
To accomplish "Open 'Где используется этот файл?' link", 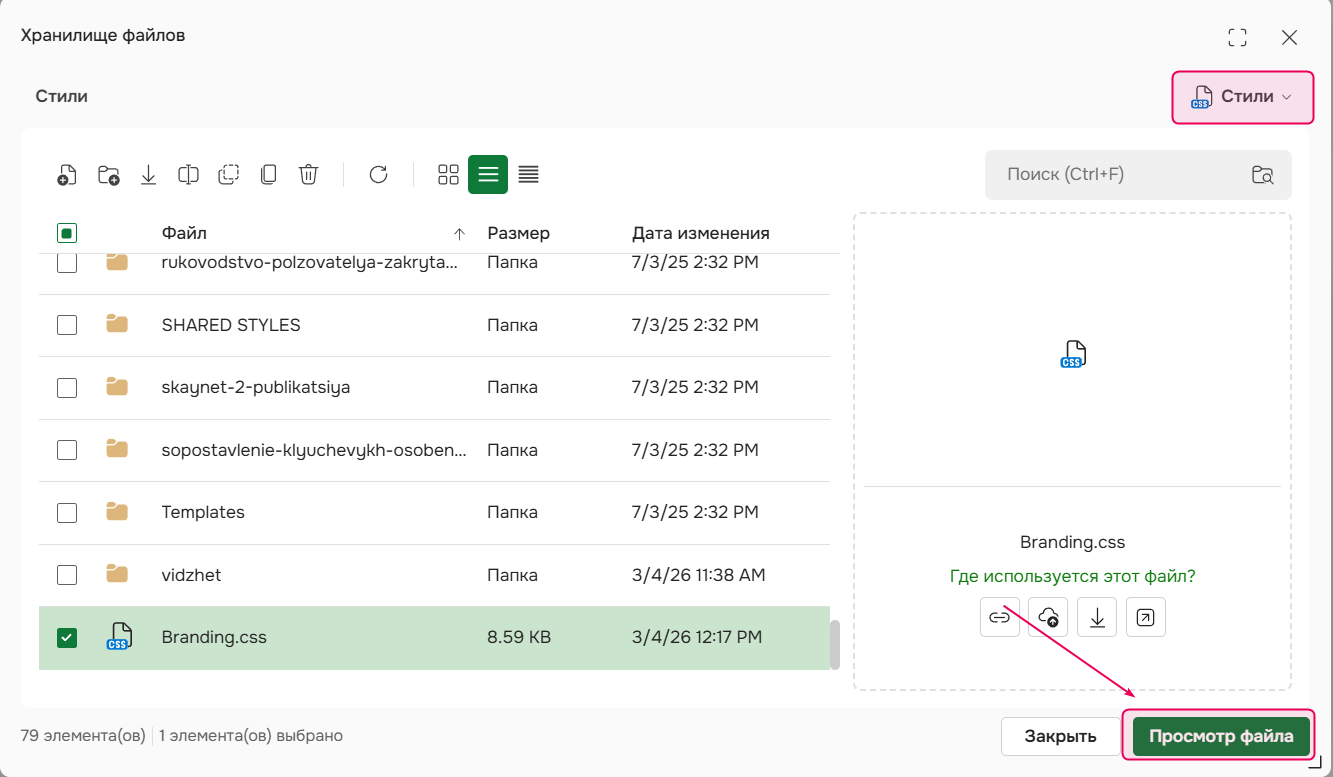I will (x=1072, y=576).
